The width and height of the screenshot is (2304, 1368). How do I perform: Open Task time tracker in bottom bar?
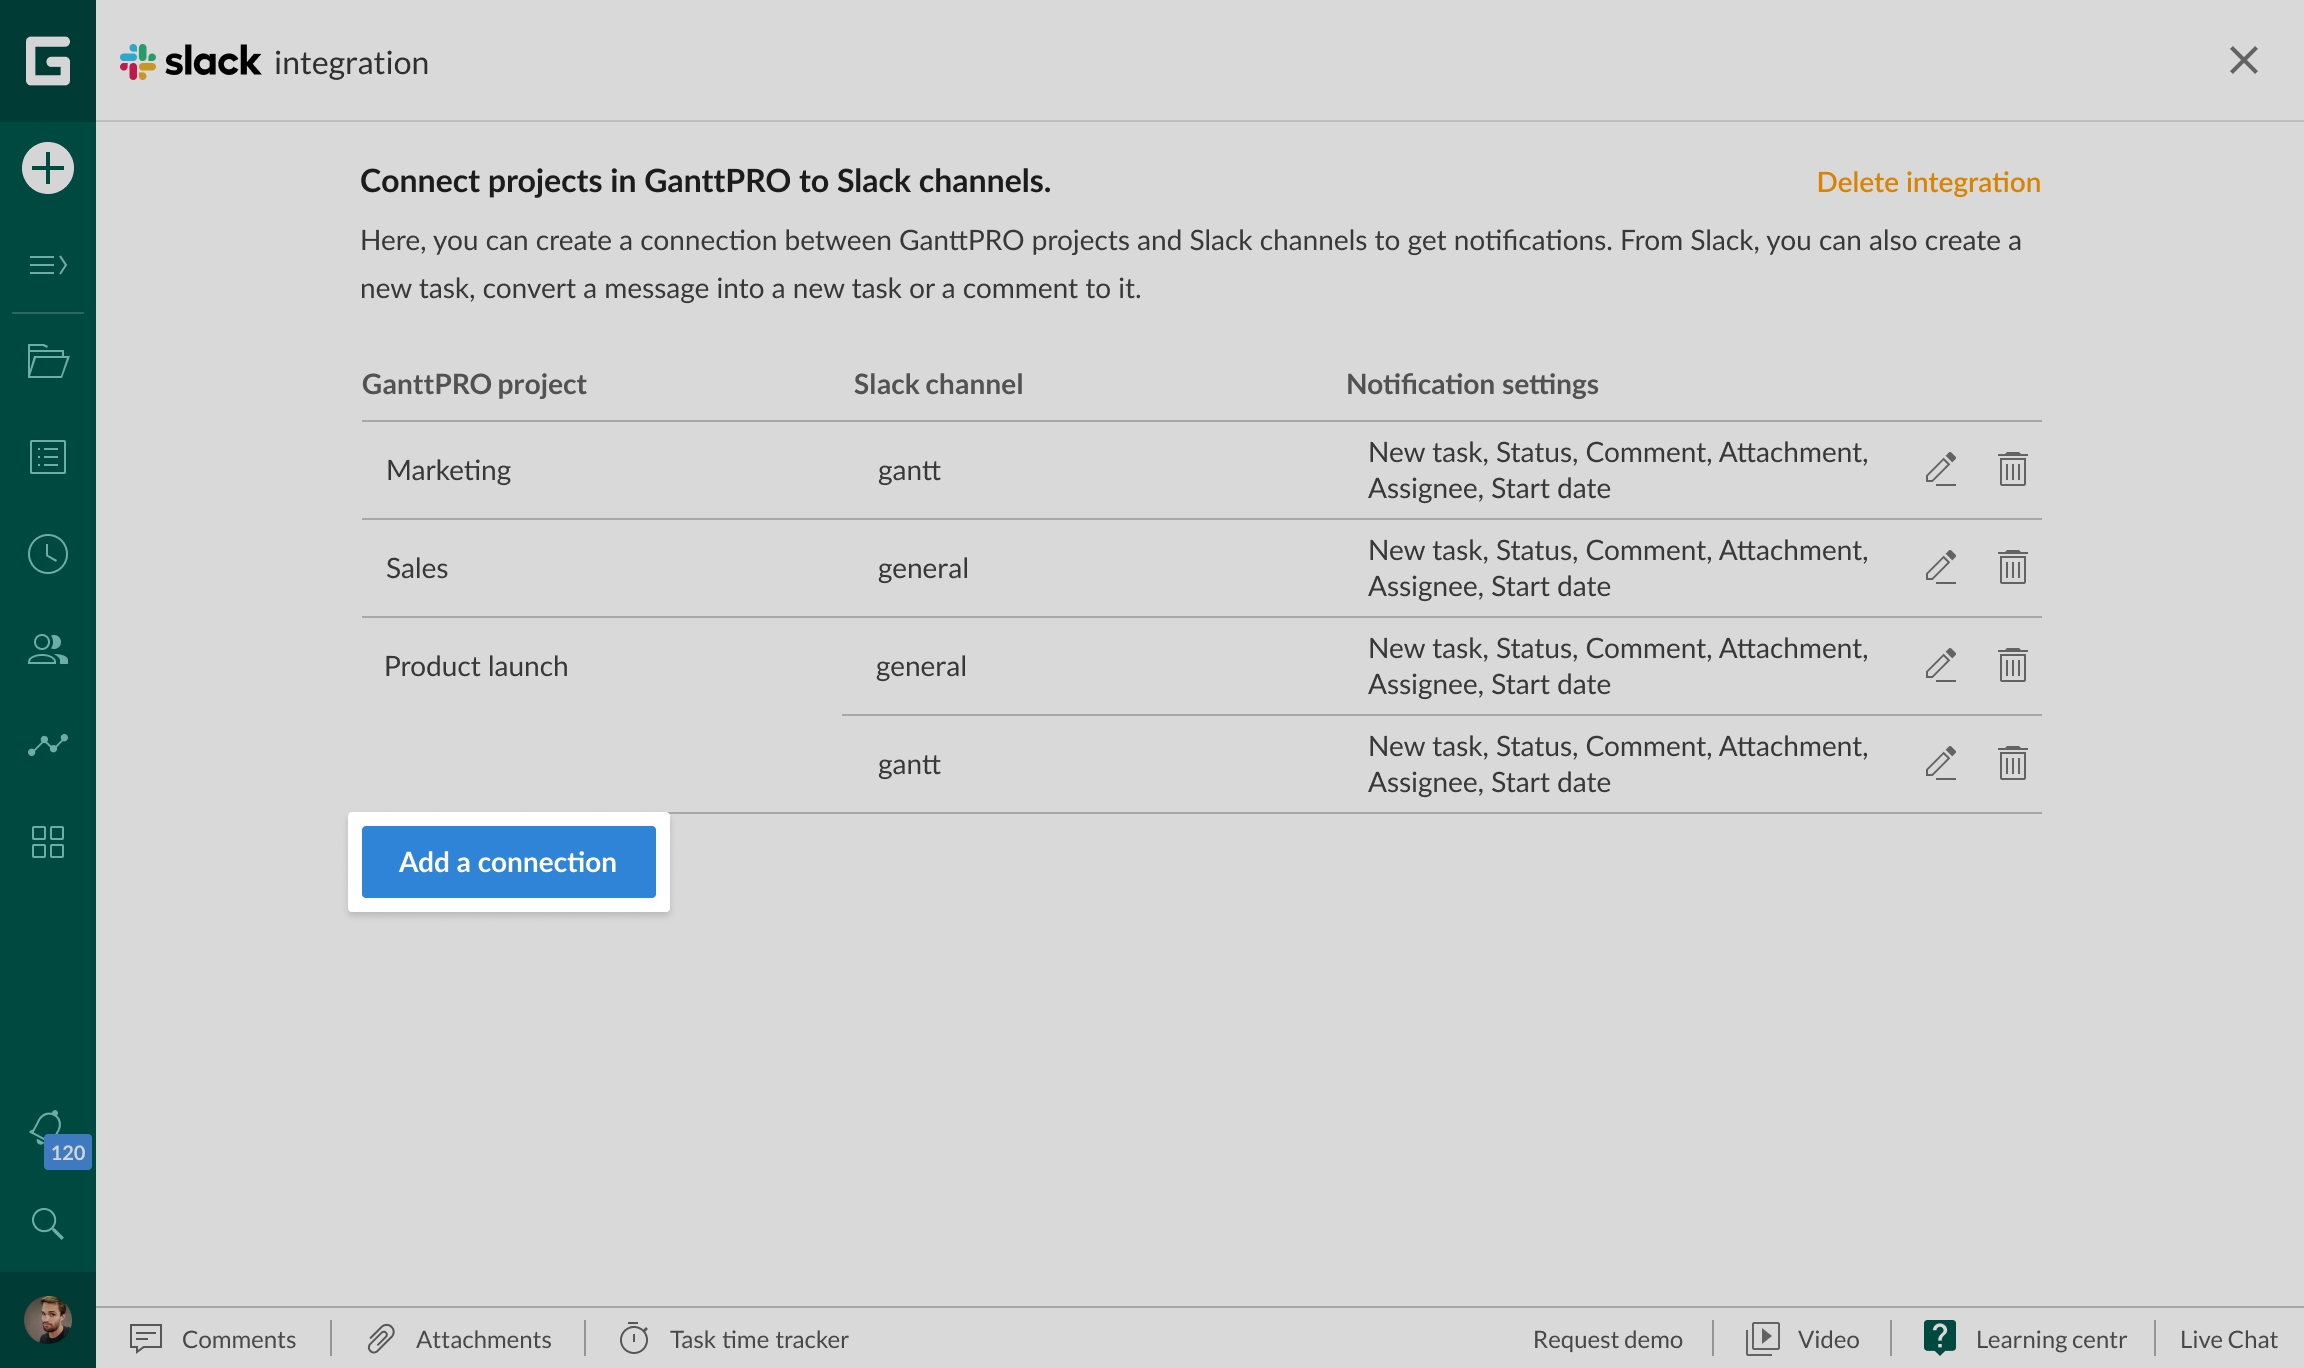[734, 1339]
